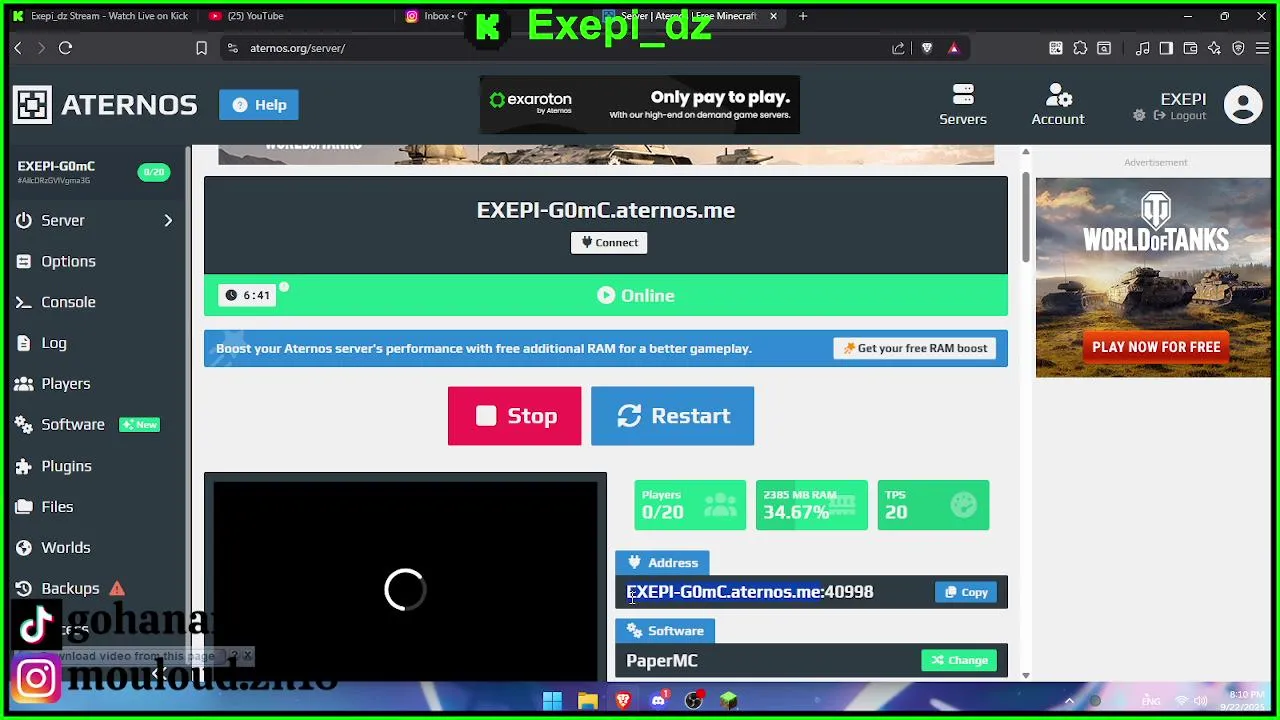This screenshot has height=720, width=1280.
Task: Click the account settings gear beside Logout
Action: point(1139,116)
